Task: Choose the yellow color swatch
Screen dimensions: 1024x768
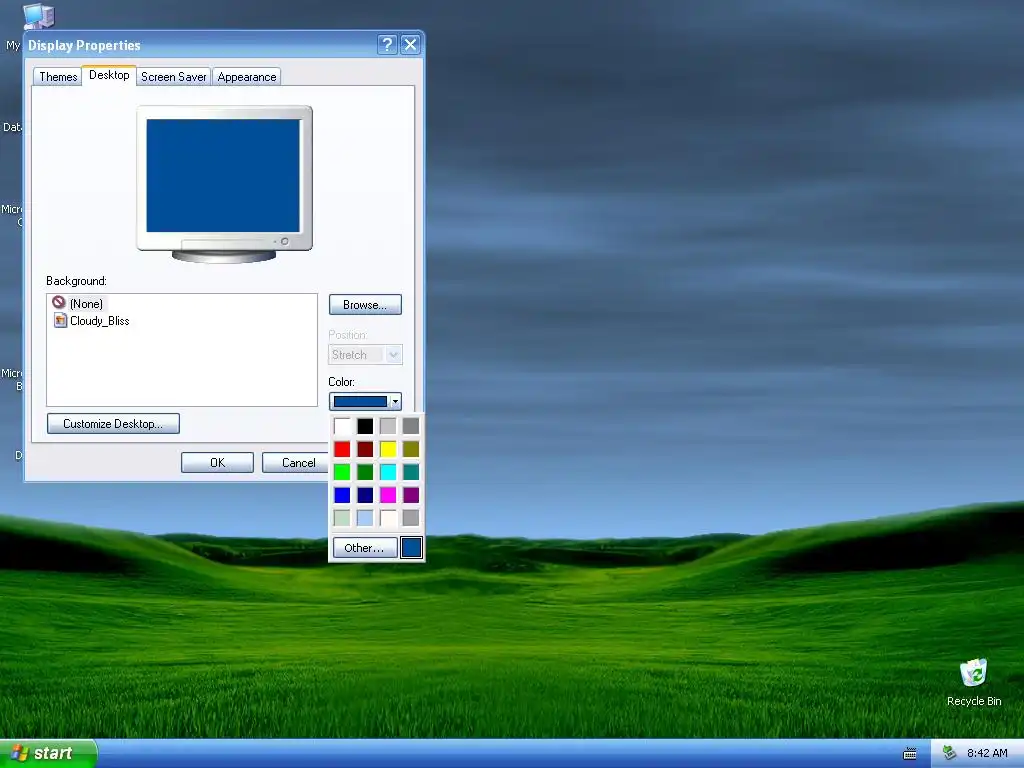Action: tap(388, 449)
